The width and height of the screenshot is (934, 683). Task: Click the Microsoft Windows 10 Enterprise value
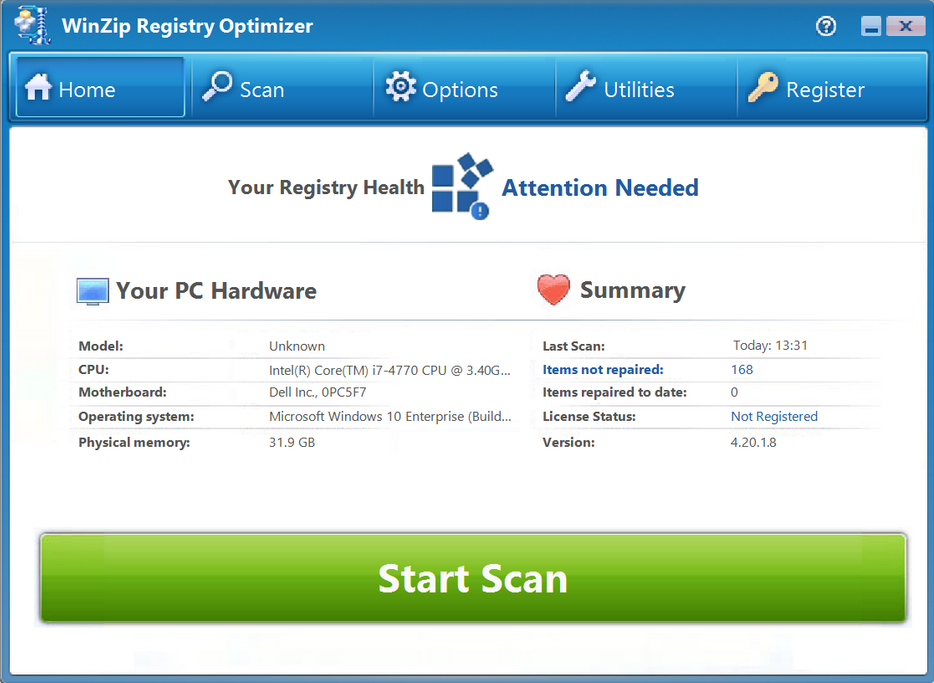click(x=390, y=416)
